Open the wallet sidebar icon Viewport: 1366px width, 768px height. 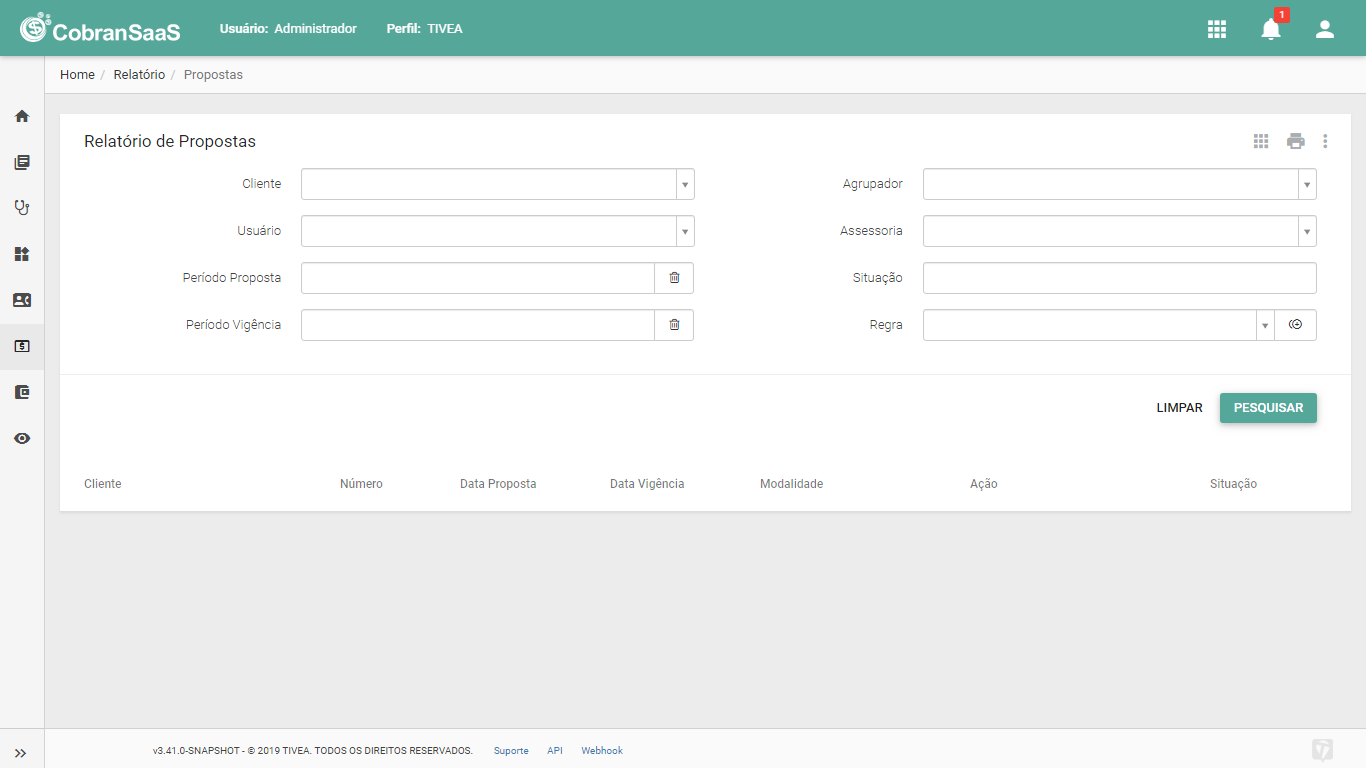22,392
